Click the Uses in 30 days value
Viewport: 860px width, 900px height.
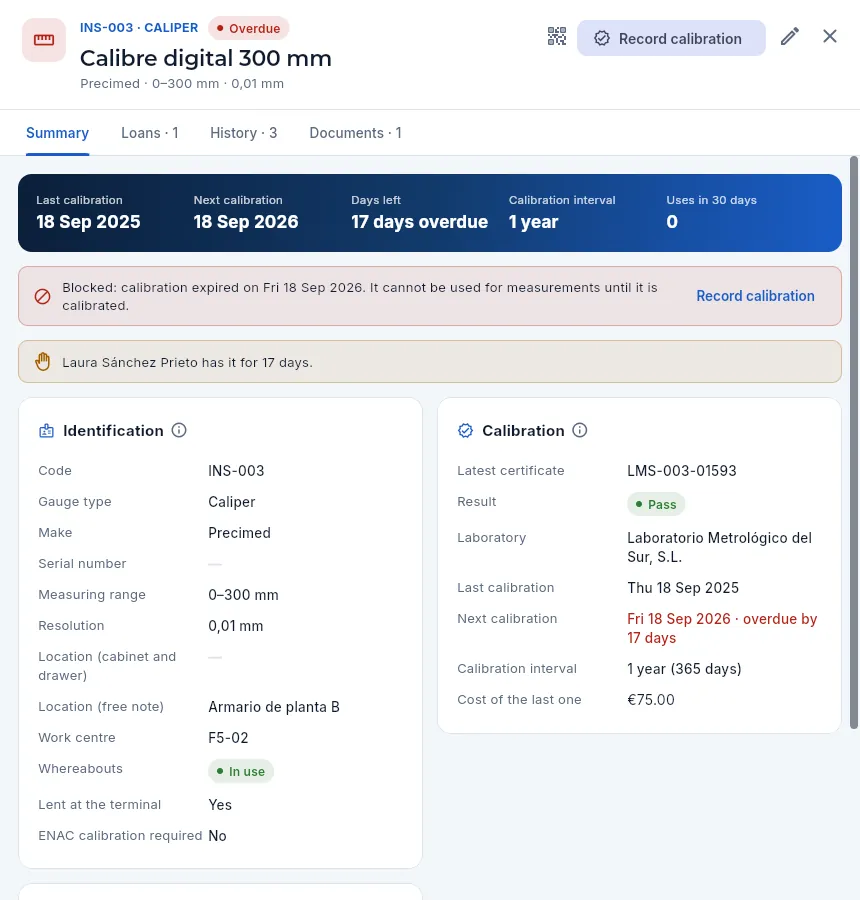672,222
